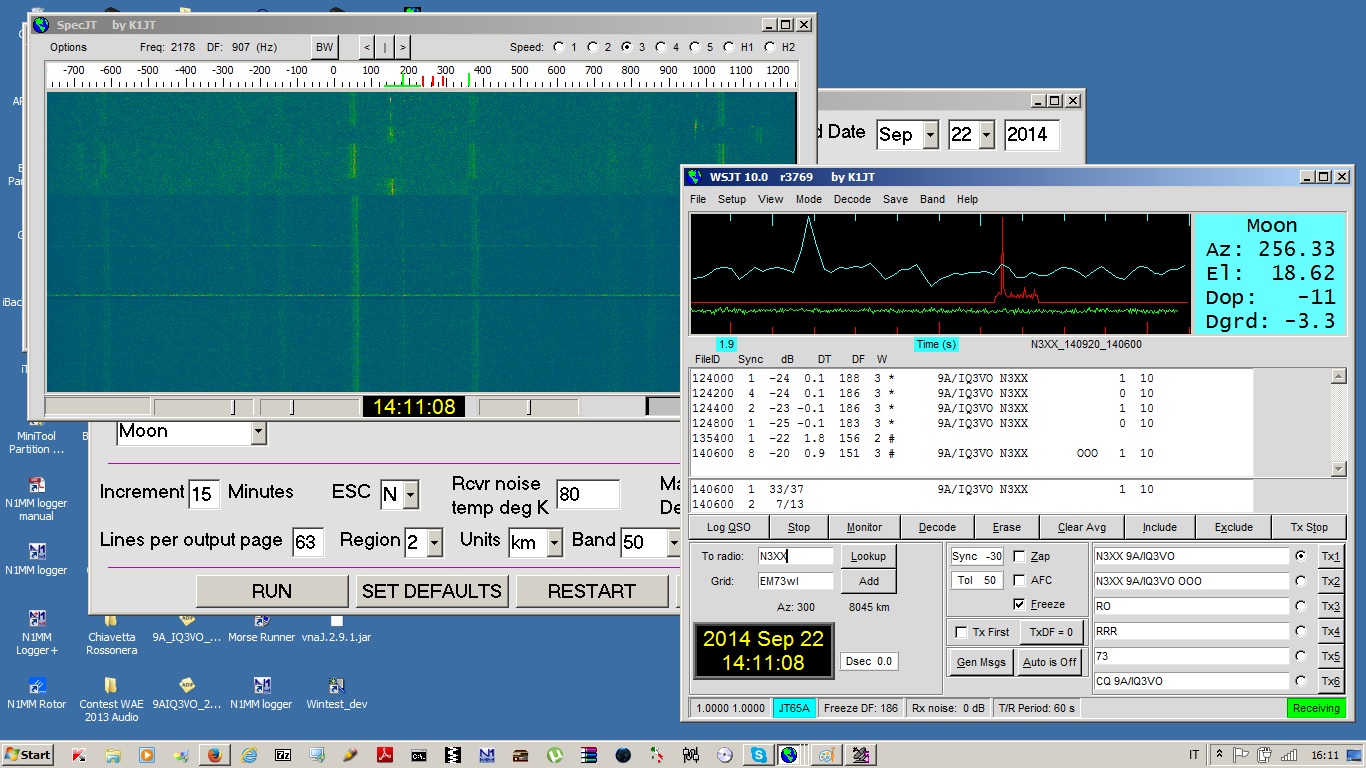Open the Decode menu in WSJT
Screen dimensions: 1366x768
click(x=852, y=199)
